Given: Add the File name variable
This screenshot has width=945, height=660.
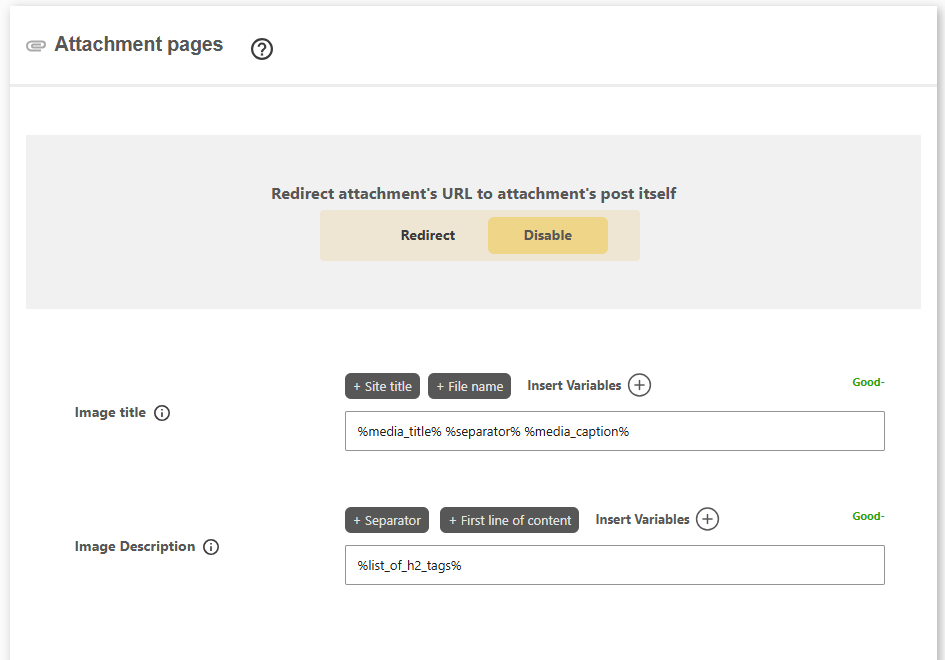Looking at the screenshot, I should pos(469,386).
